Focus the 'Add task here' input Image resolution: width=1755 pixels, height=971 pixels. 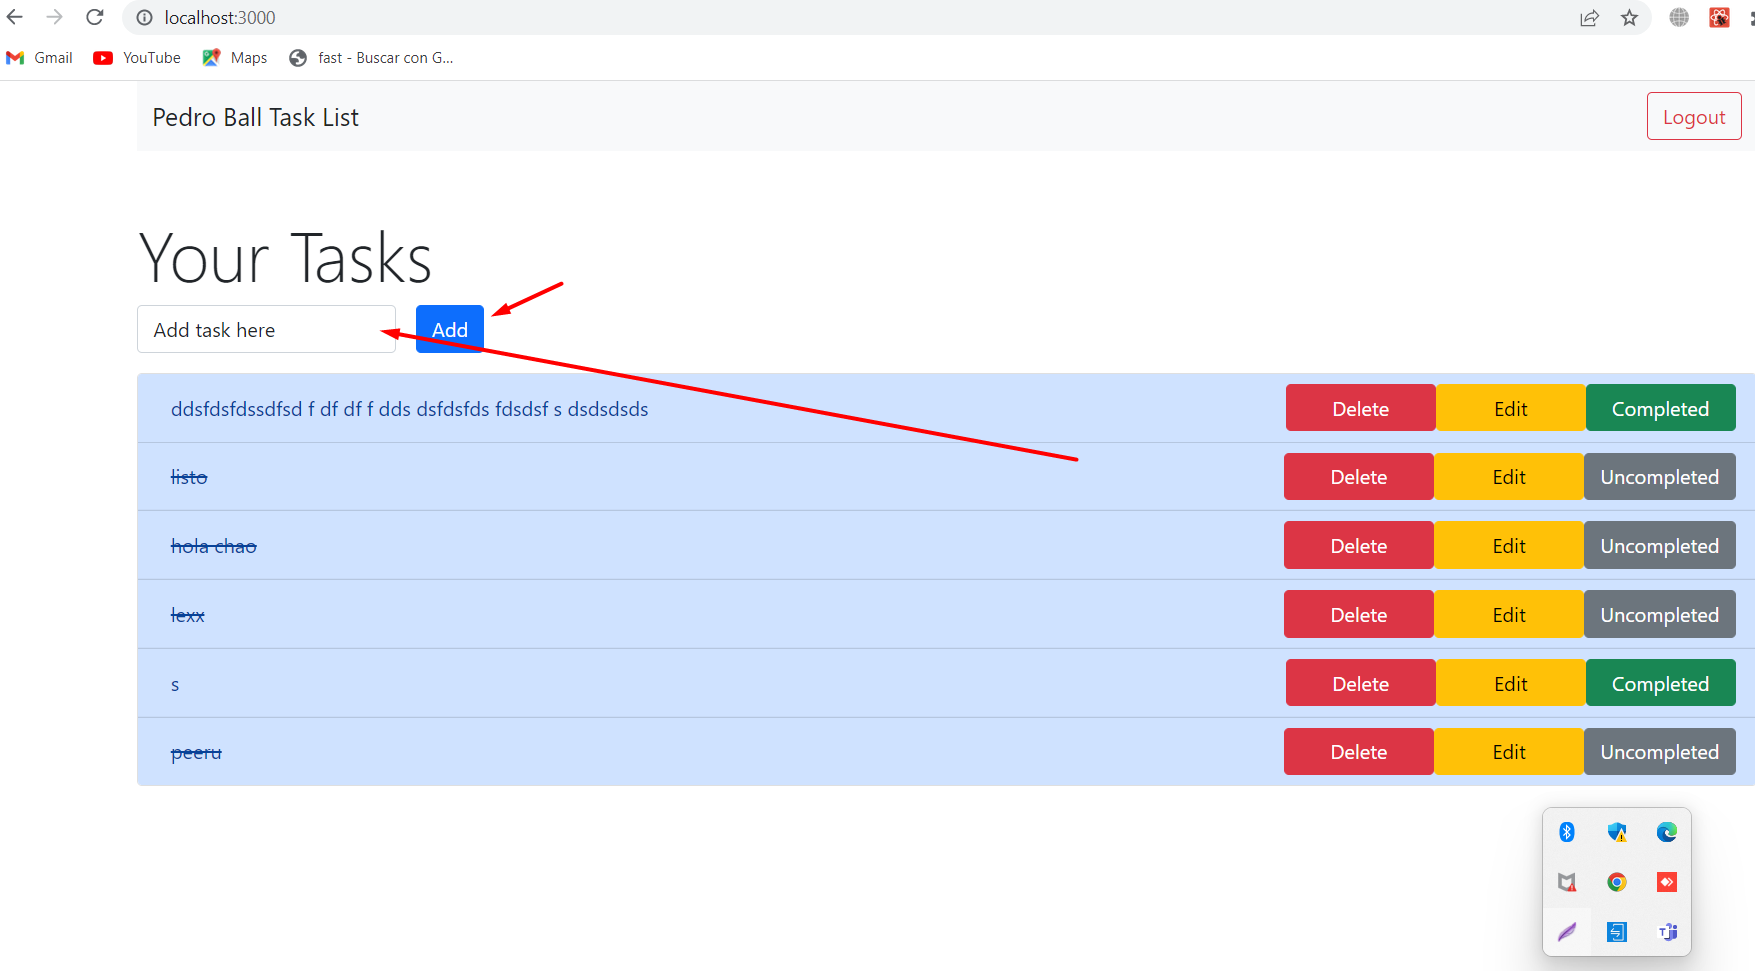266,329
